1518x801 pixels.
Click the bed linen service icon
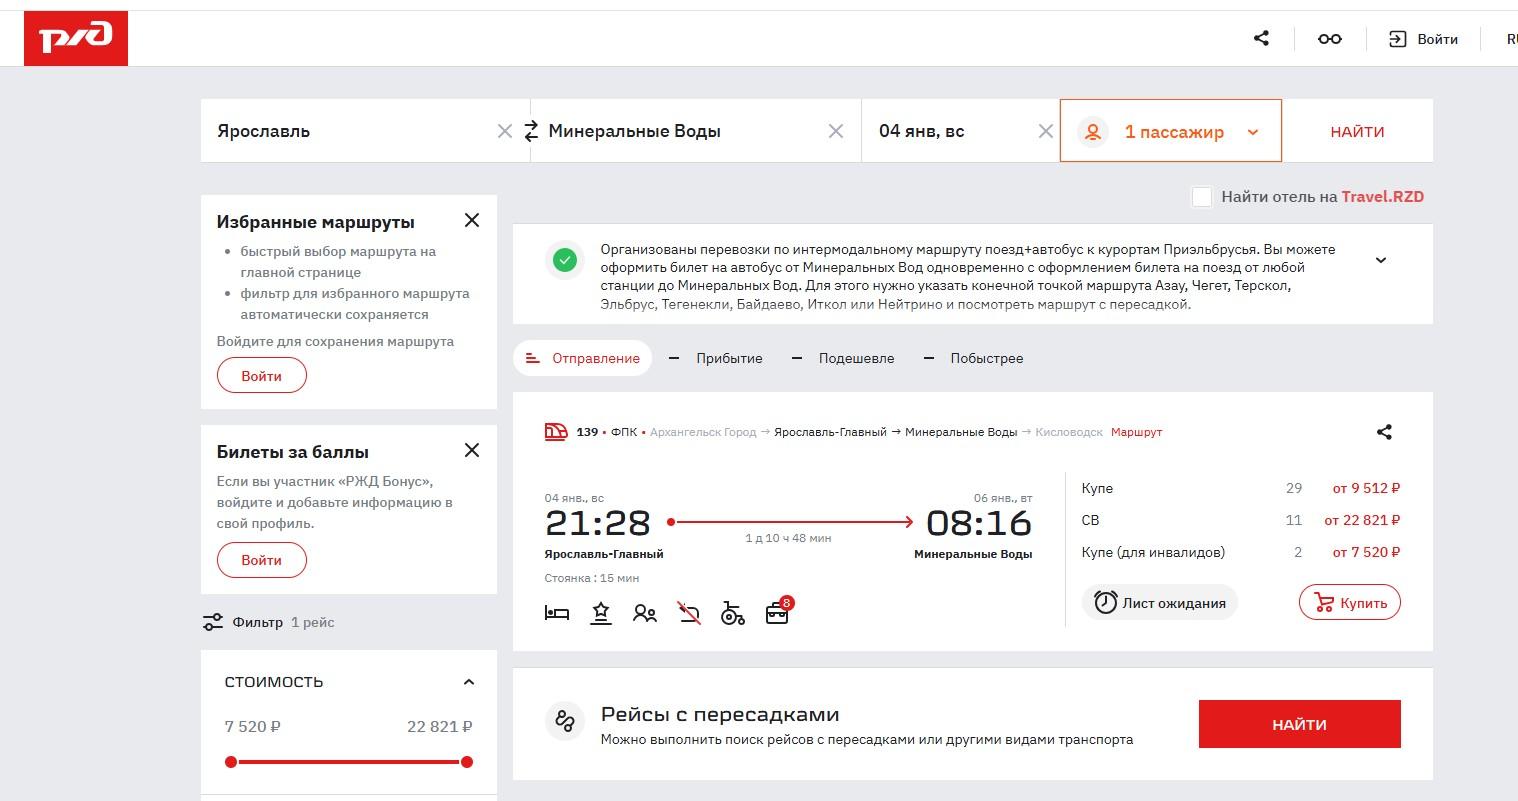[x=557, y=613]
